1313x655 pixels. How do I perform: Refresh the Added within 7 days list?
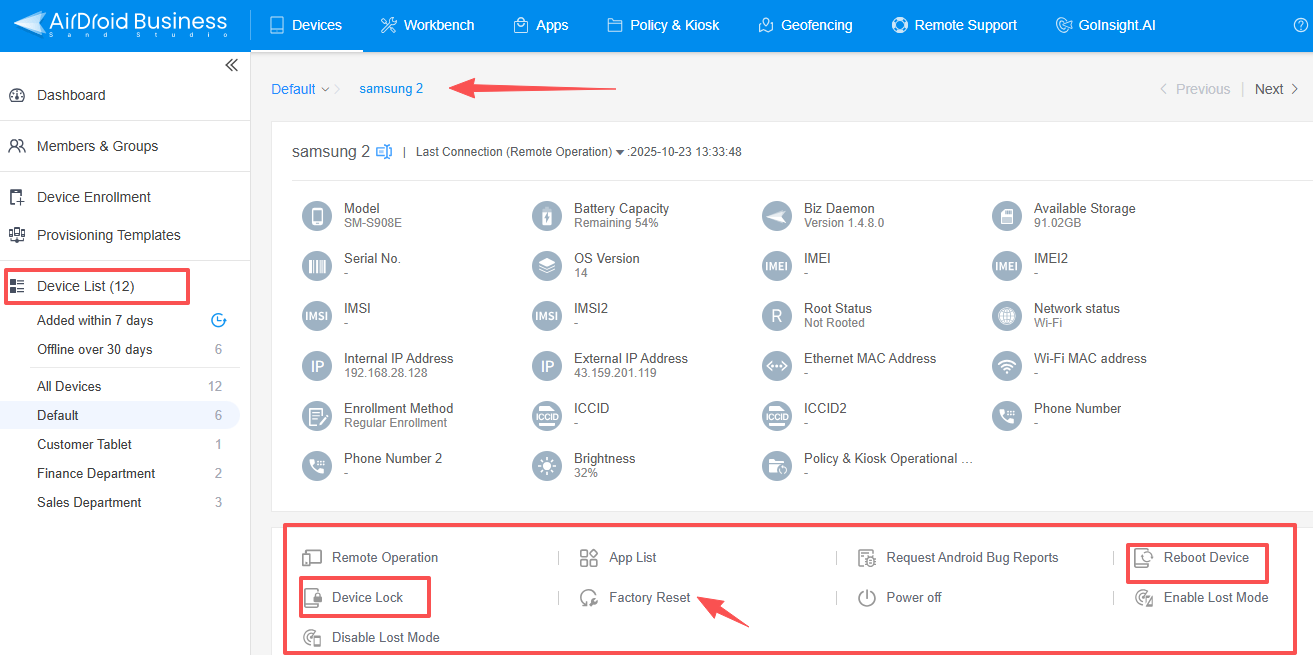218,320
